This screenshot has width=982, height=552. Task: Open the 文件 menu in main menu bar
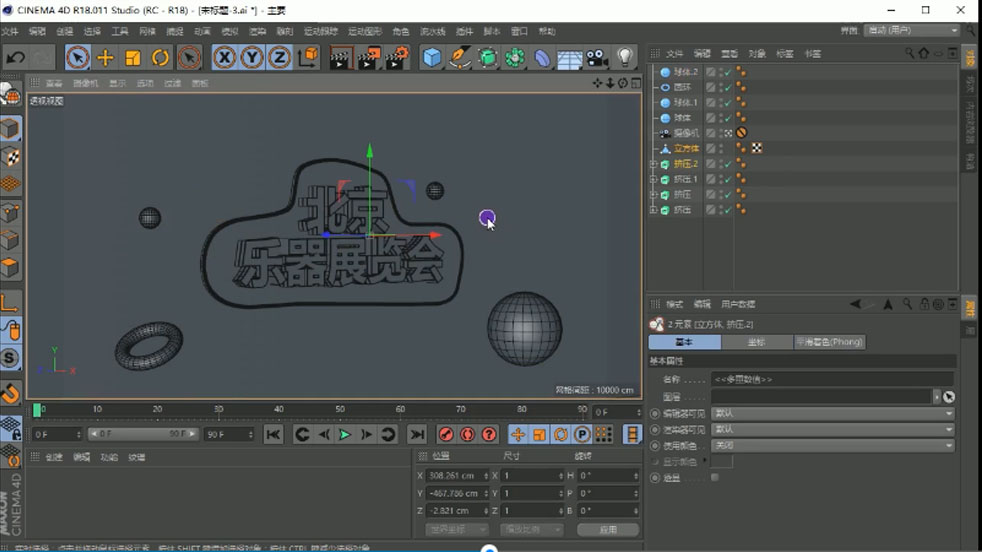[10, 31]
